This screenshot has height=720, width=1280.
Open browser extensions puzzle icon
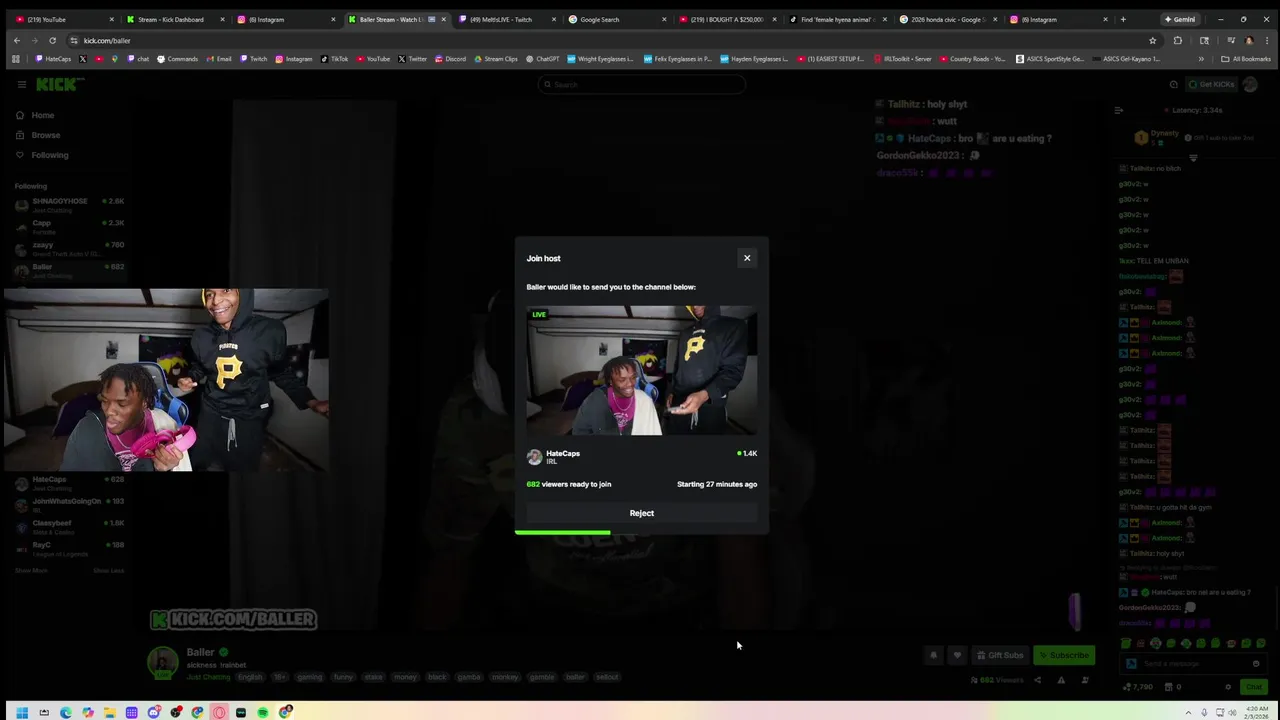click(1177, 40)
